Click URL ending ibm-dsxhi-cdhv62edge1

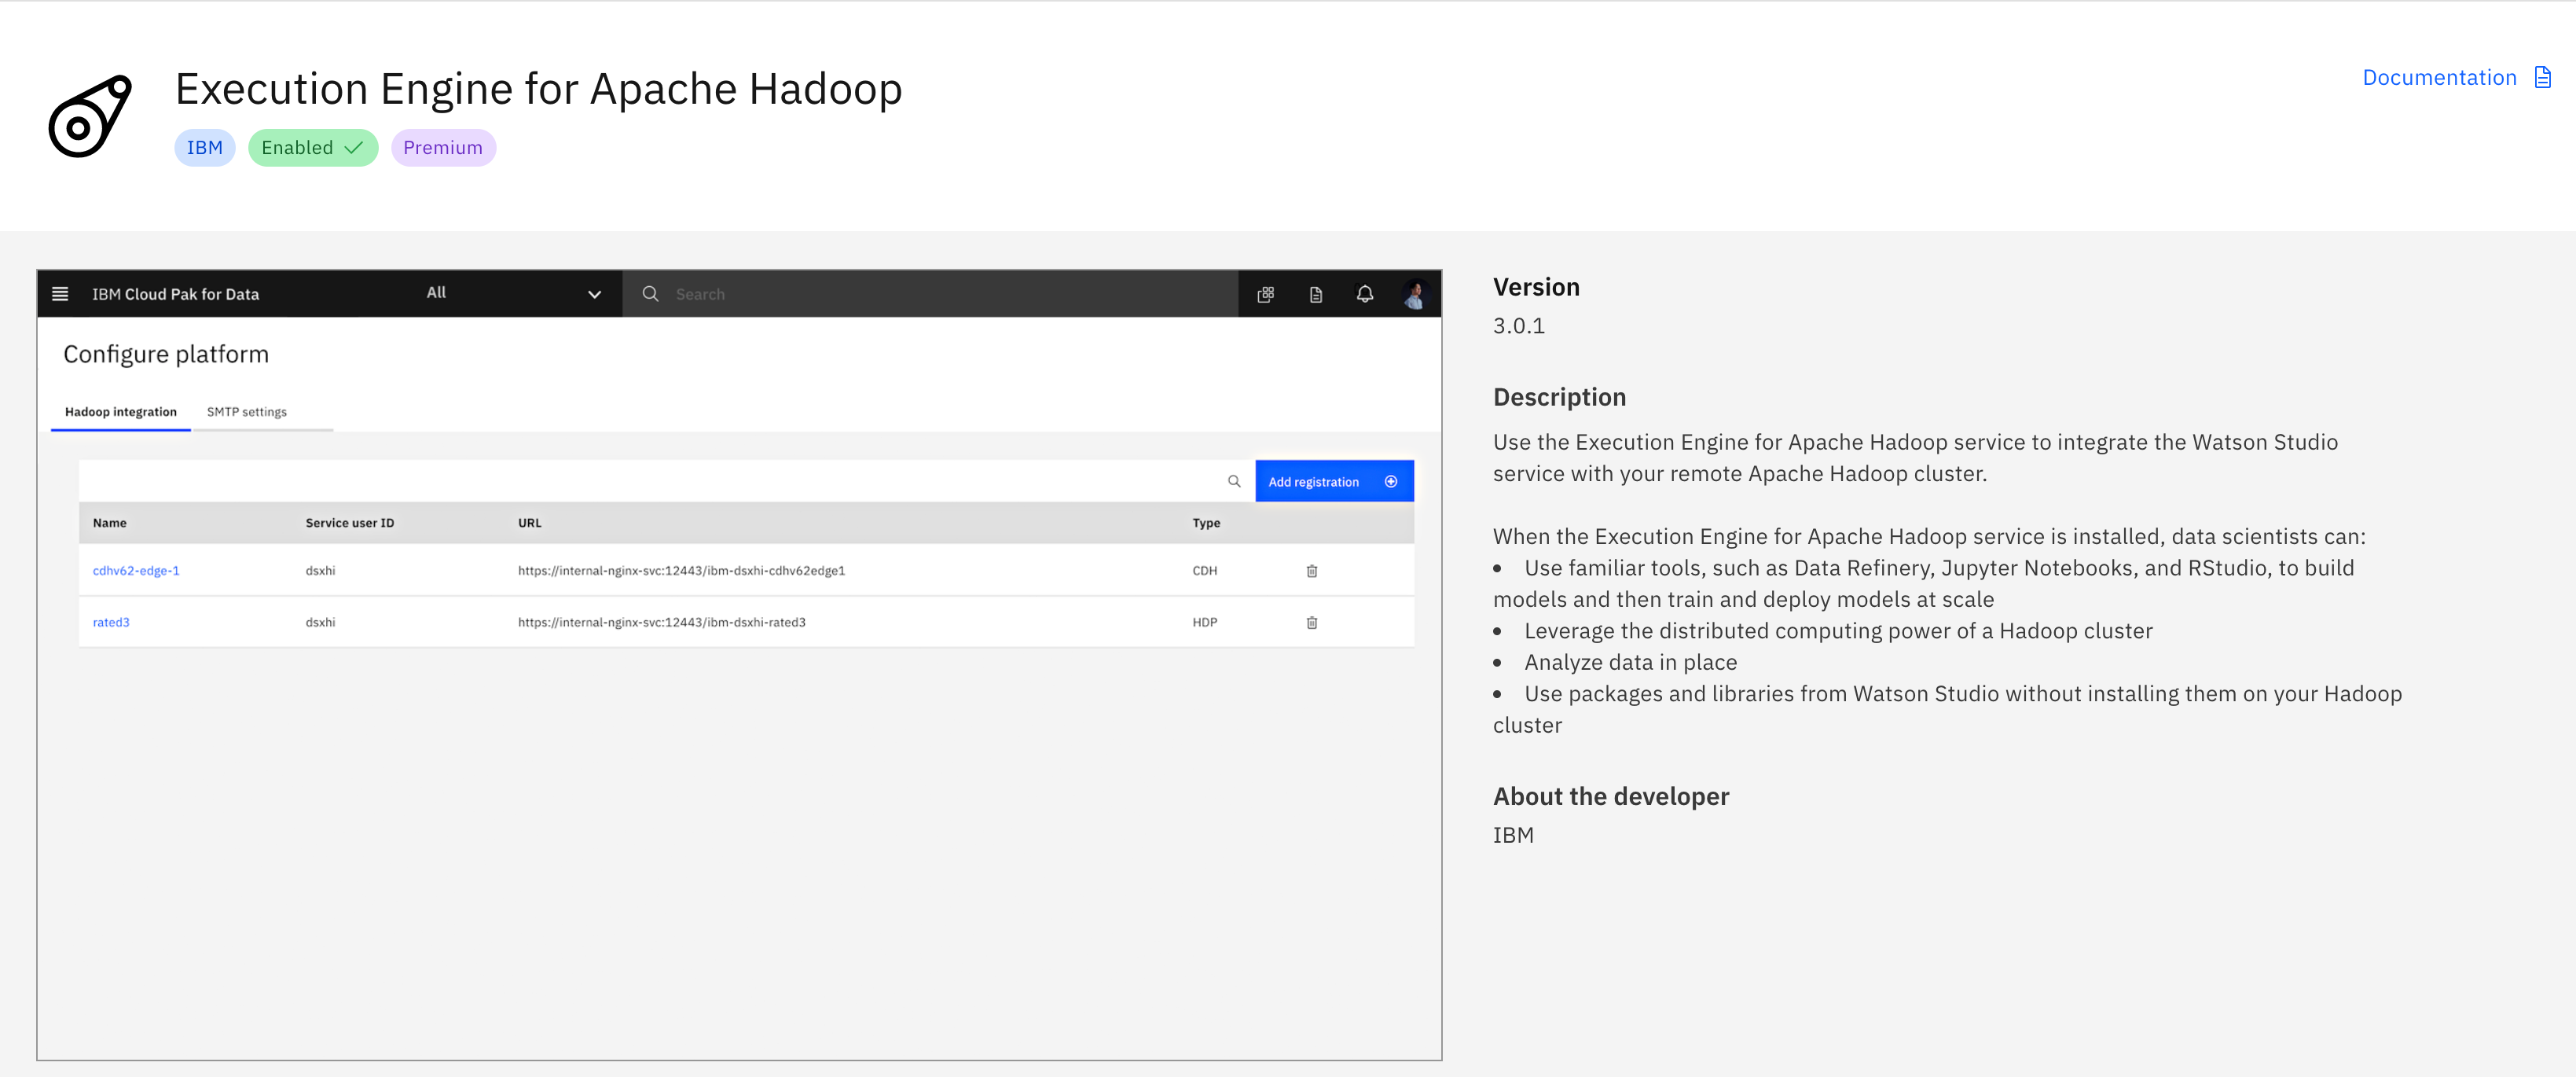click(681, 571)
